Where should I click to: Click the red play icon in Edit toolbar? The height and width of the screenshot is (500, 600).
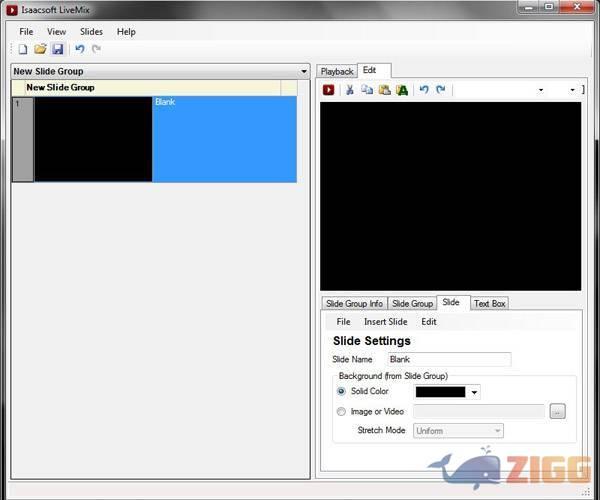tap(329, 90)
